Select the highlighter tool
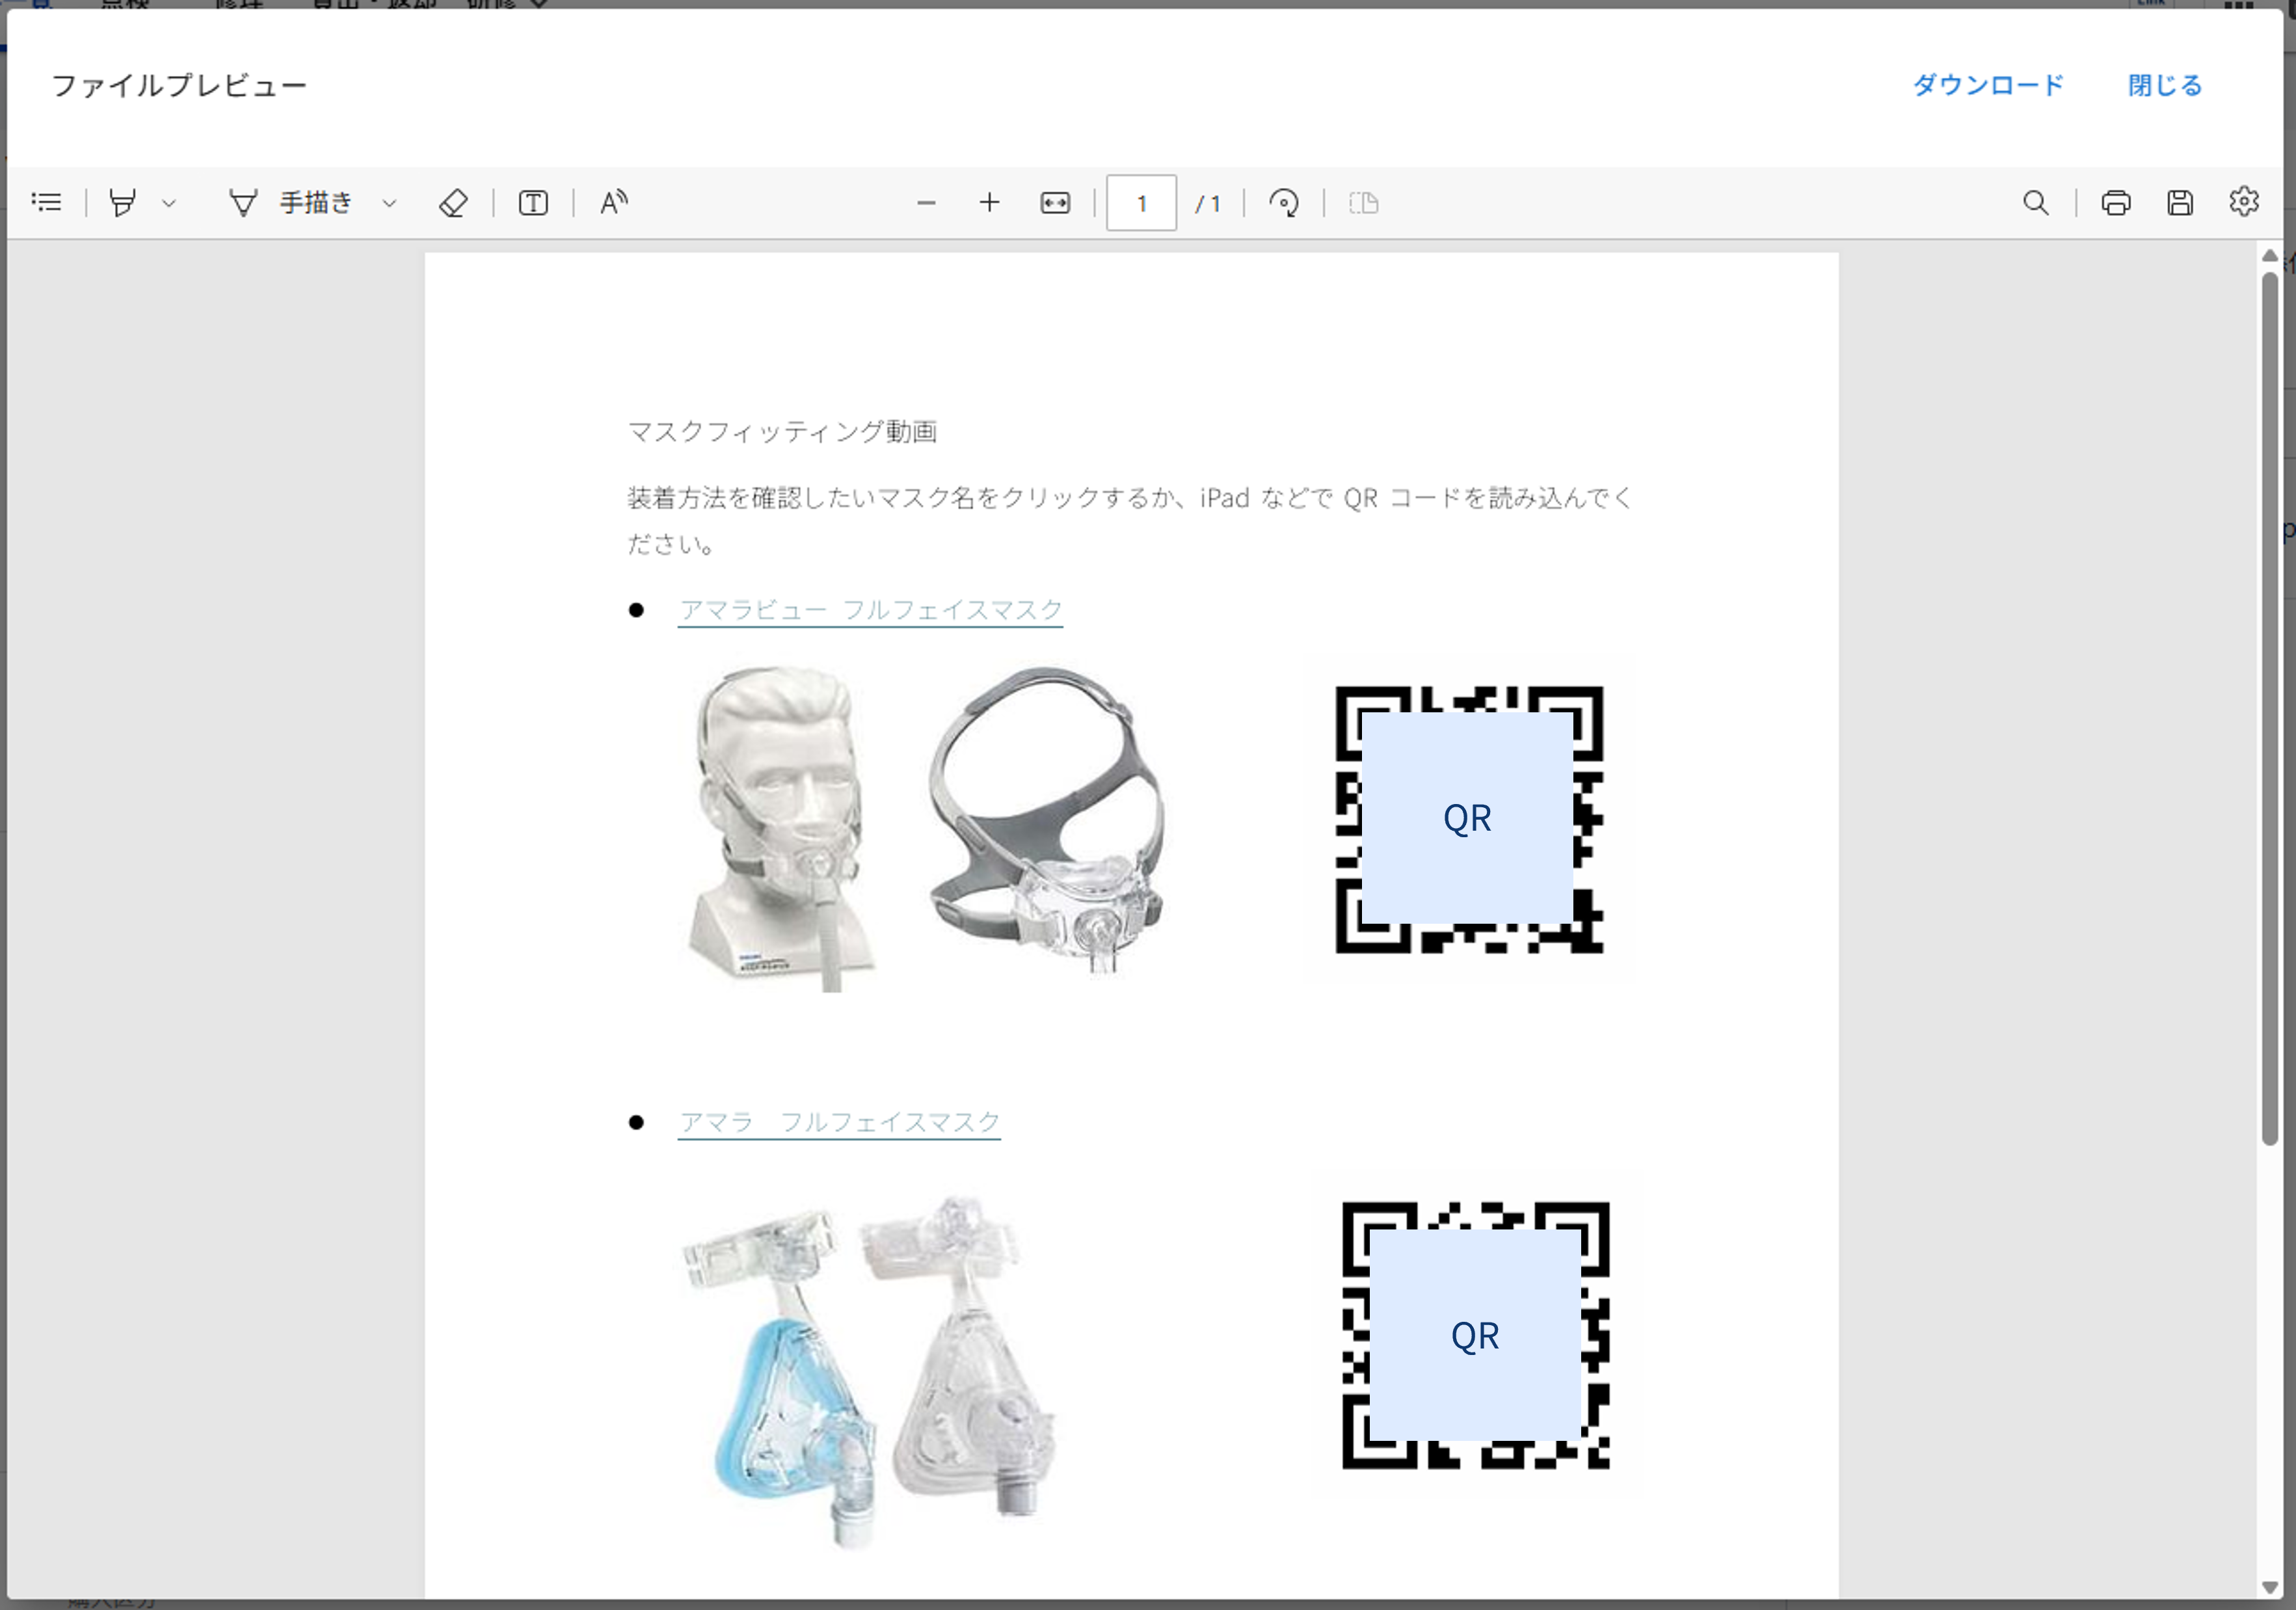Image resolution: width=2296 pixels, height=1610 pixels. [x=123, y=203]
